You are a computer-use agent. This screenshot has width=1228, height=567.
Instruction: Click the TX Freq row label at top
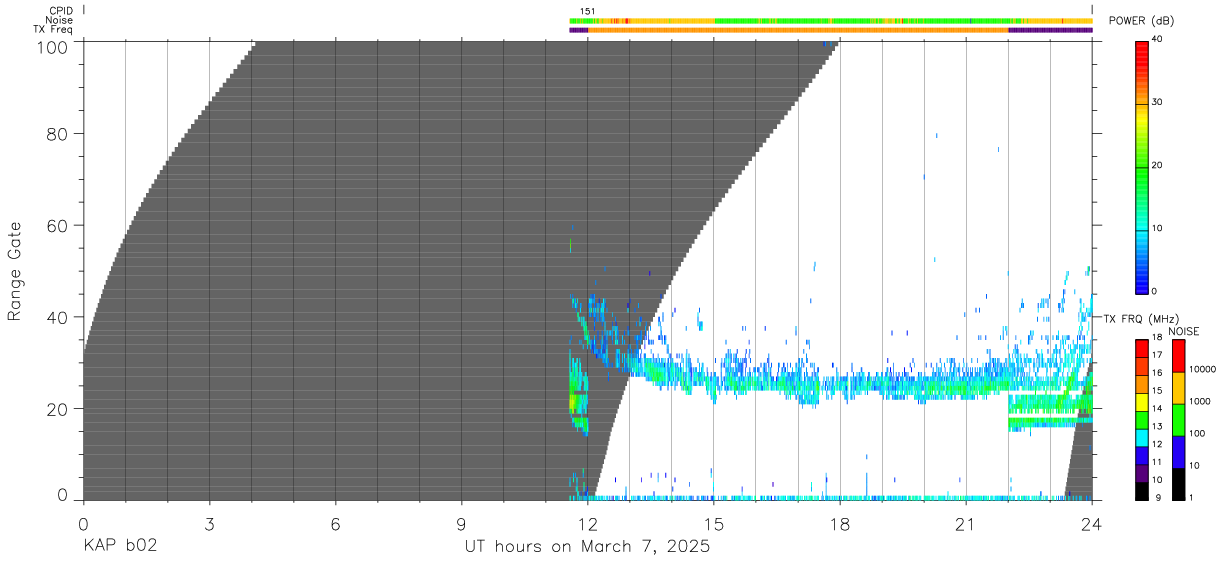[53, 29]
